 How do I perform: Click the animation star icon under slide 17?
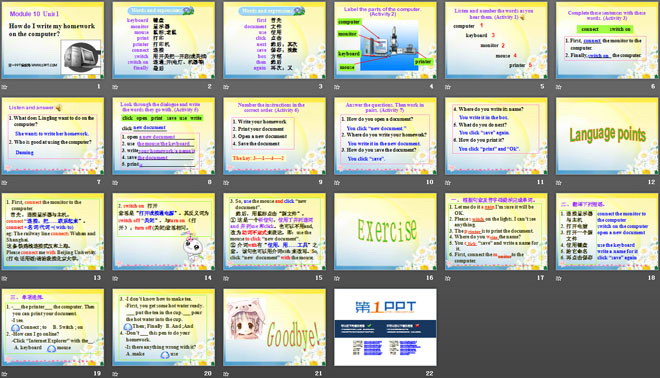click(448, 278)
